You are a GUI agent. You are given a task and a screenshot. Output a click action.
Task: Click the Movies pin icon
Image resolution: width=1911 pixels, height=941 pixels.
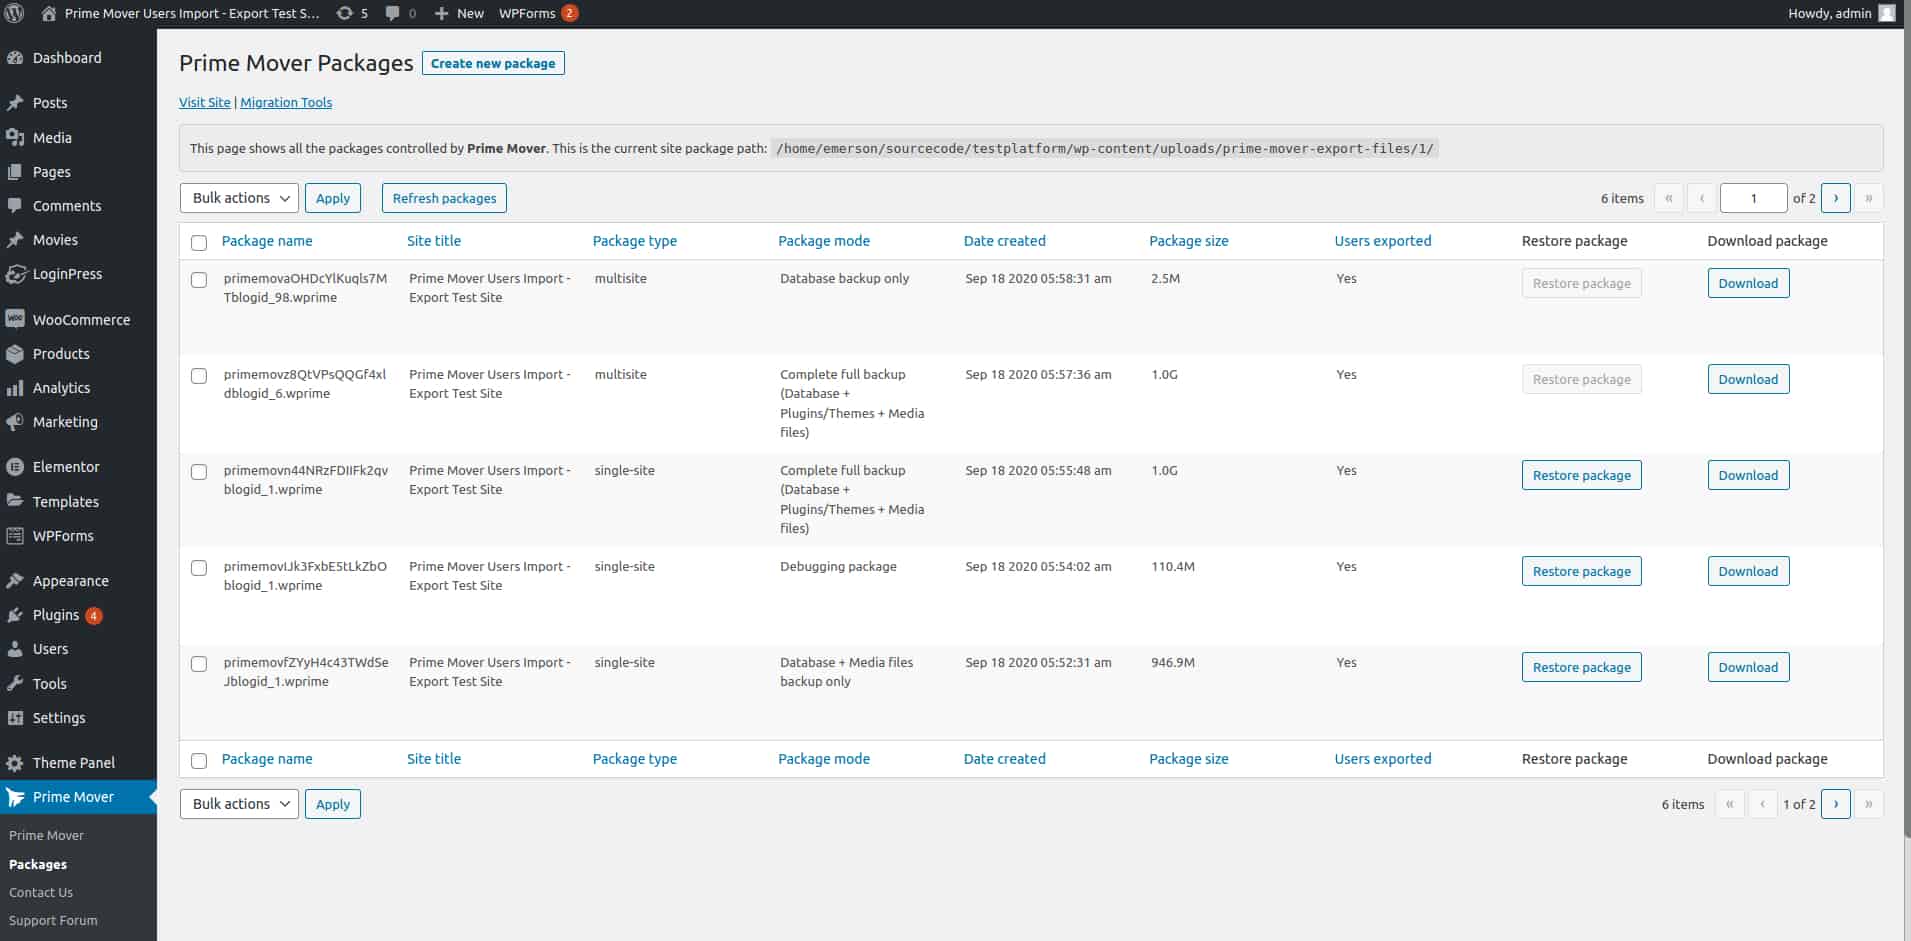coord(15,240)
